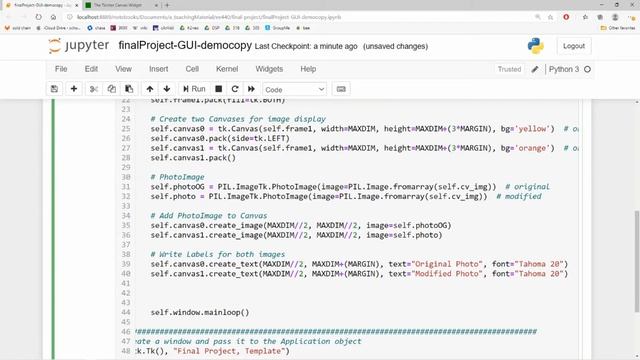Move selected cell up arrow
640x360 pixels.
(x=150, y=89)
